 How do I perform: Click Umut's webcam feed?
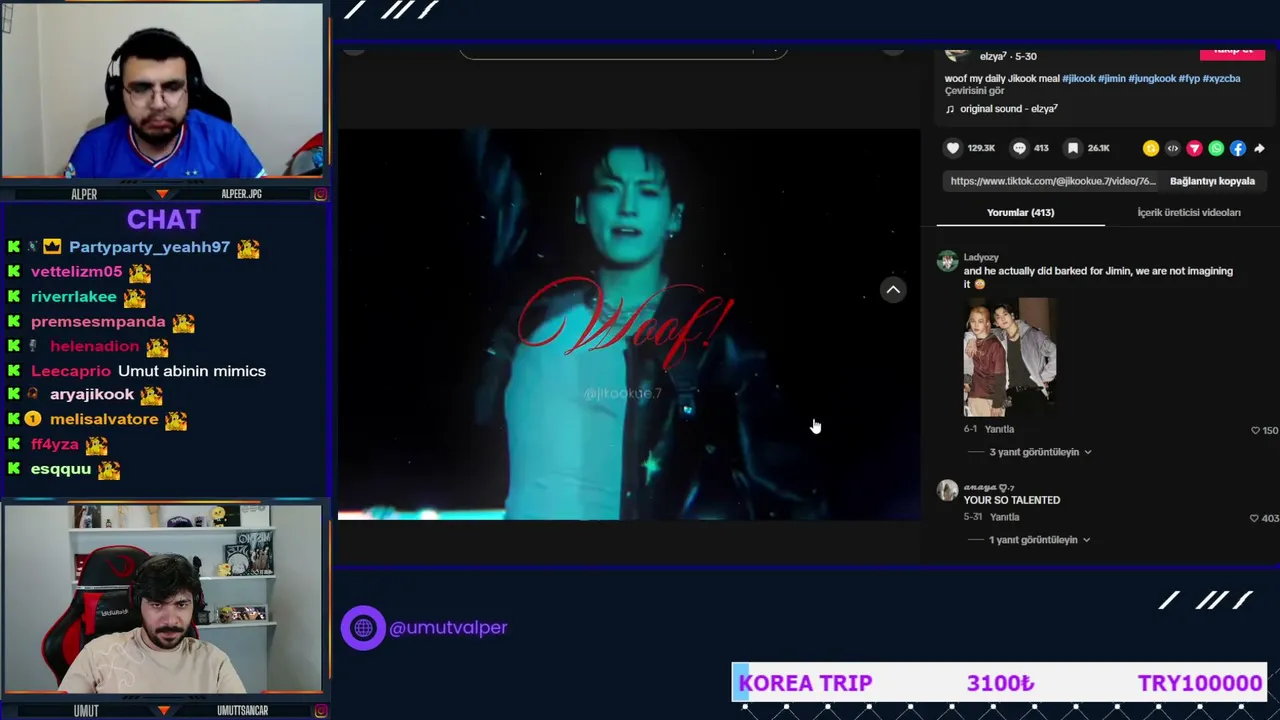pos(163,599)
